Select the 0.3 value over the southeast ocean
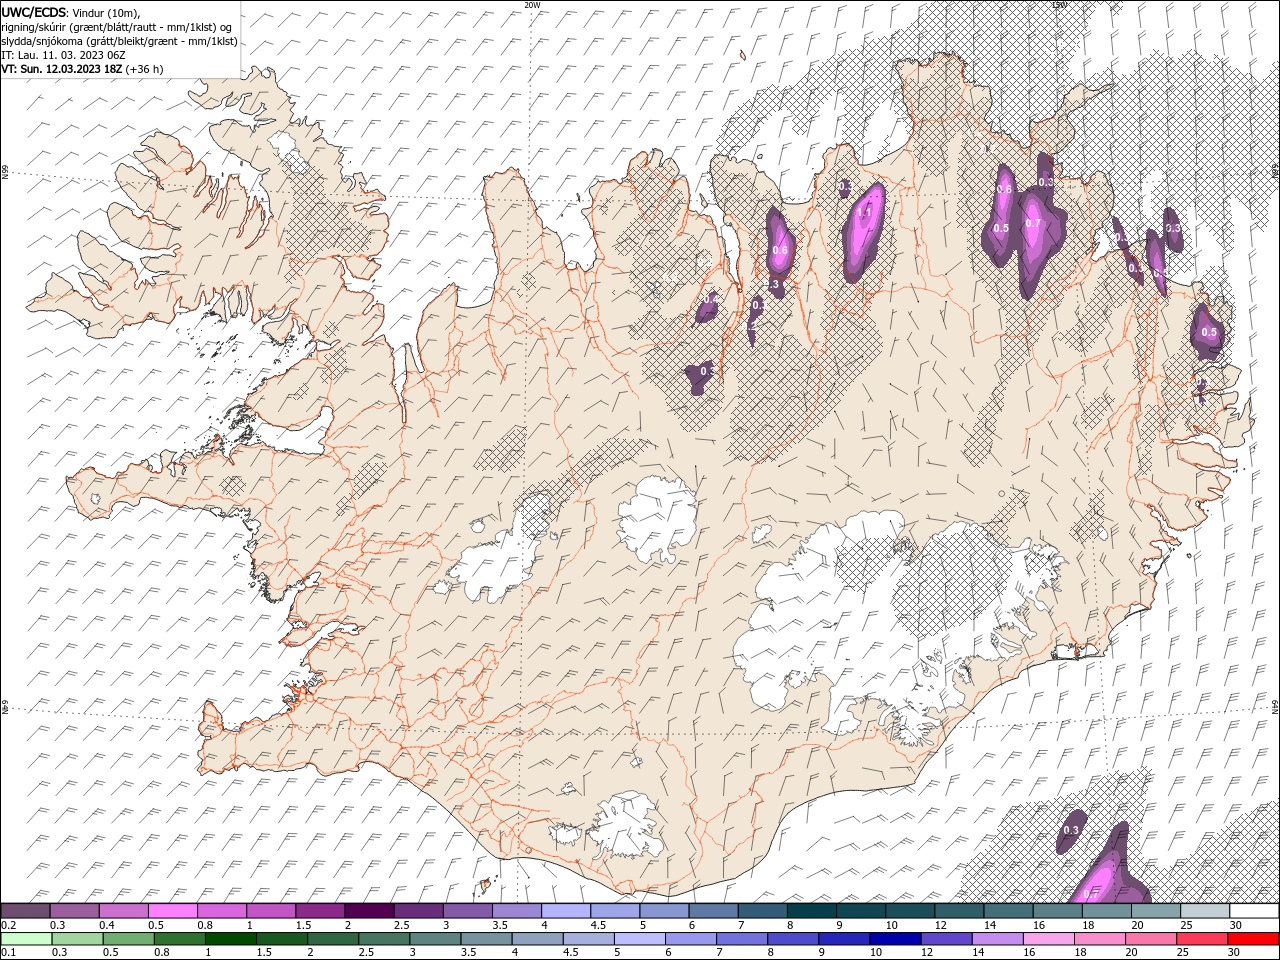 [x=1071, y=830]
